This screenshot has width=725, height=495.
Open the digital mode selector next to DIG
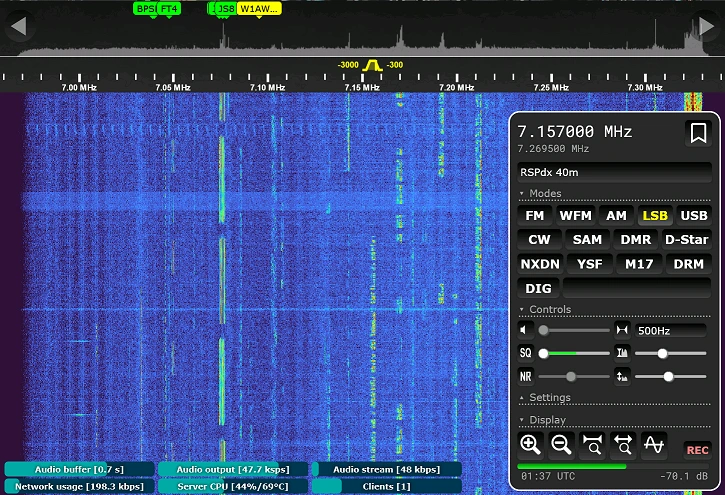[637, 288]
